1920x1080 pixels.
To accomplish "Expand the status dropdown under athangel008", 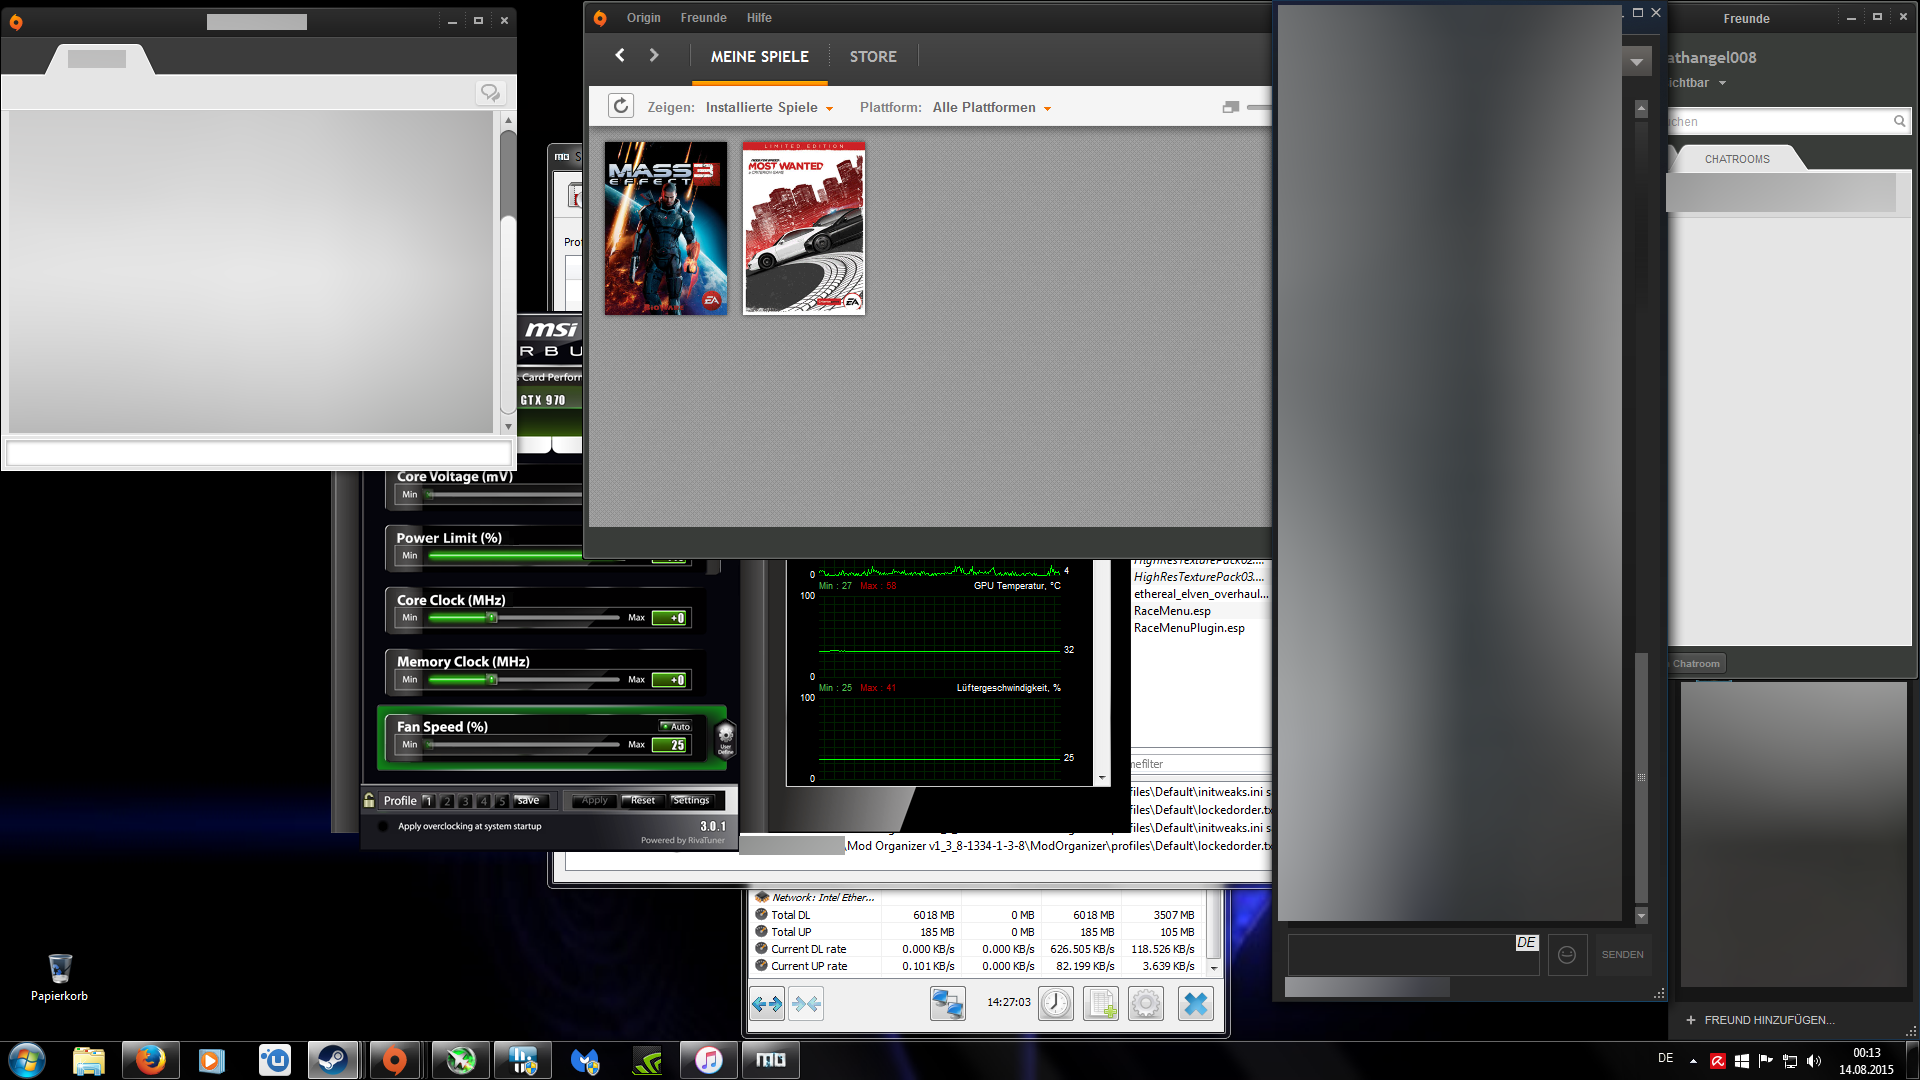I will click(x=1722, y=83).
